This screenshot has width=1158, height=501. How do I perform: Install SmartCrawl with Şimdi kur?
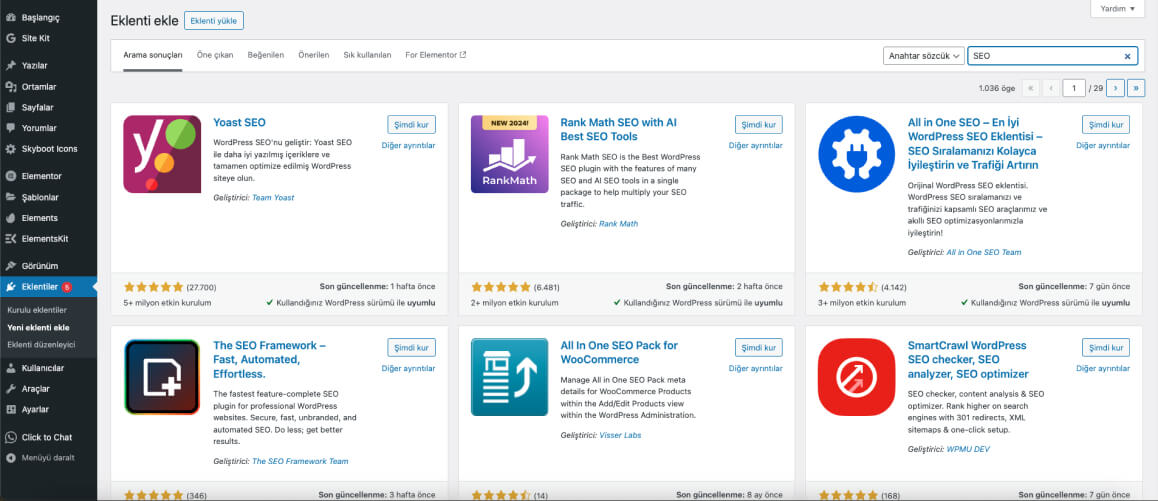1106,347
